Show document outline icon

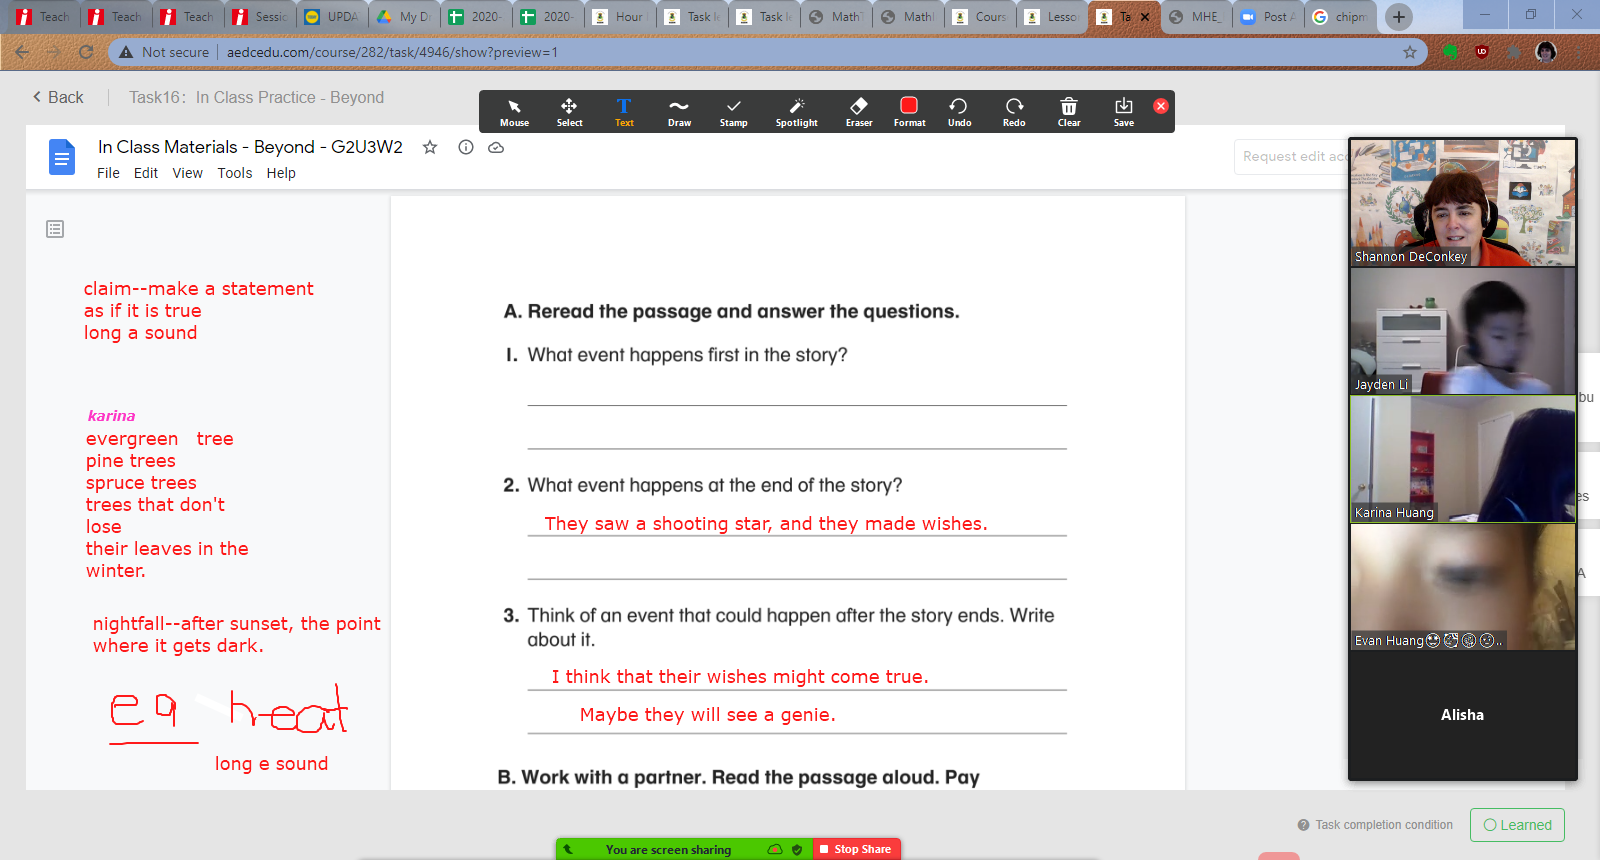(x=55, y=229)
